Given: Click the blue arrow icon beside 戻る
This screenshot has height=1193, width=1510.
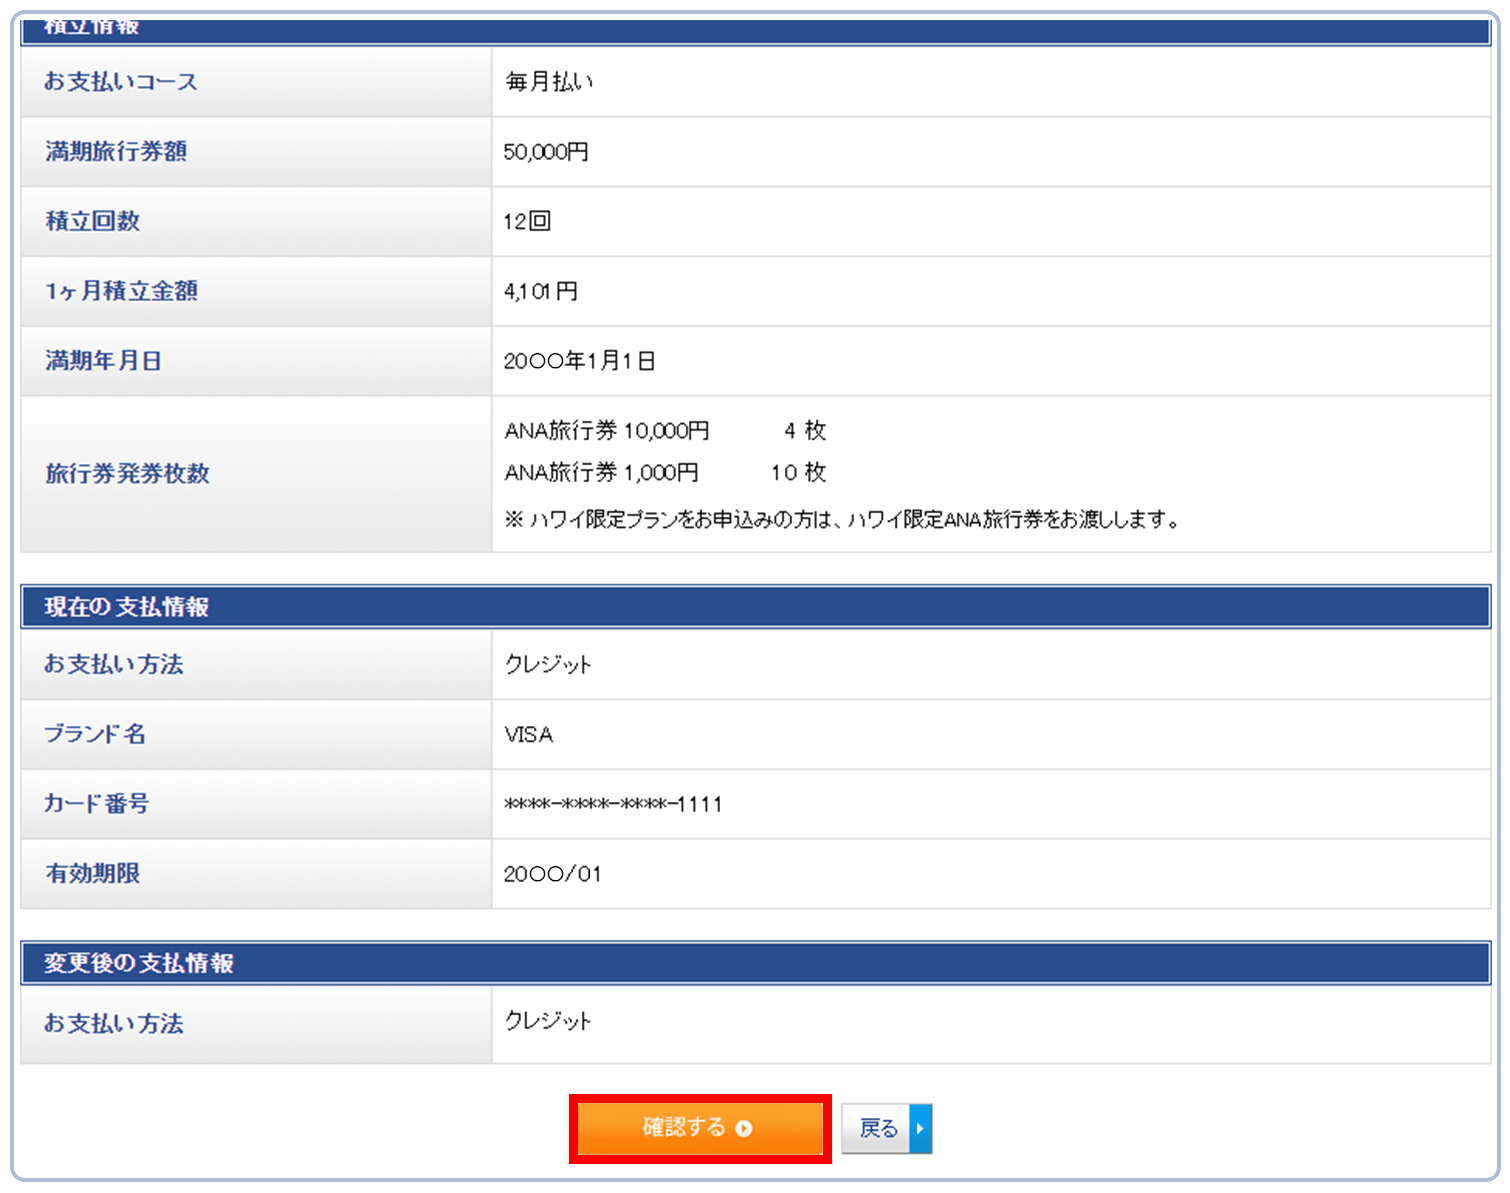Looking at the screenshot, I should [x=920, y=1128].
